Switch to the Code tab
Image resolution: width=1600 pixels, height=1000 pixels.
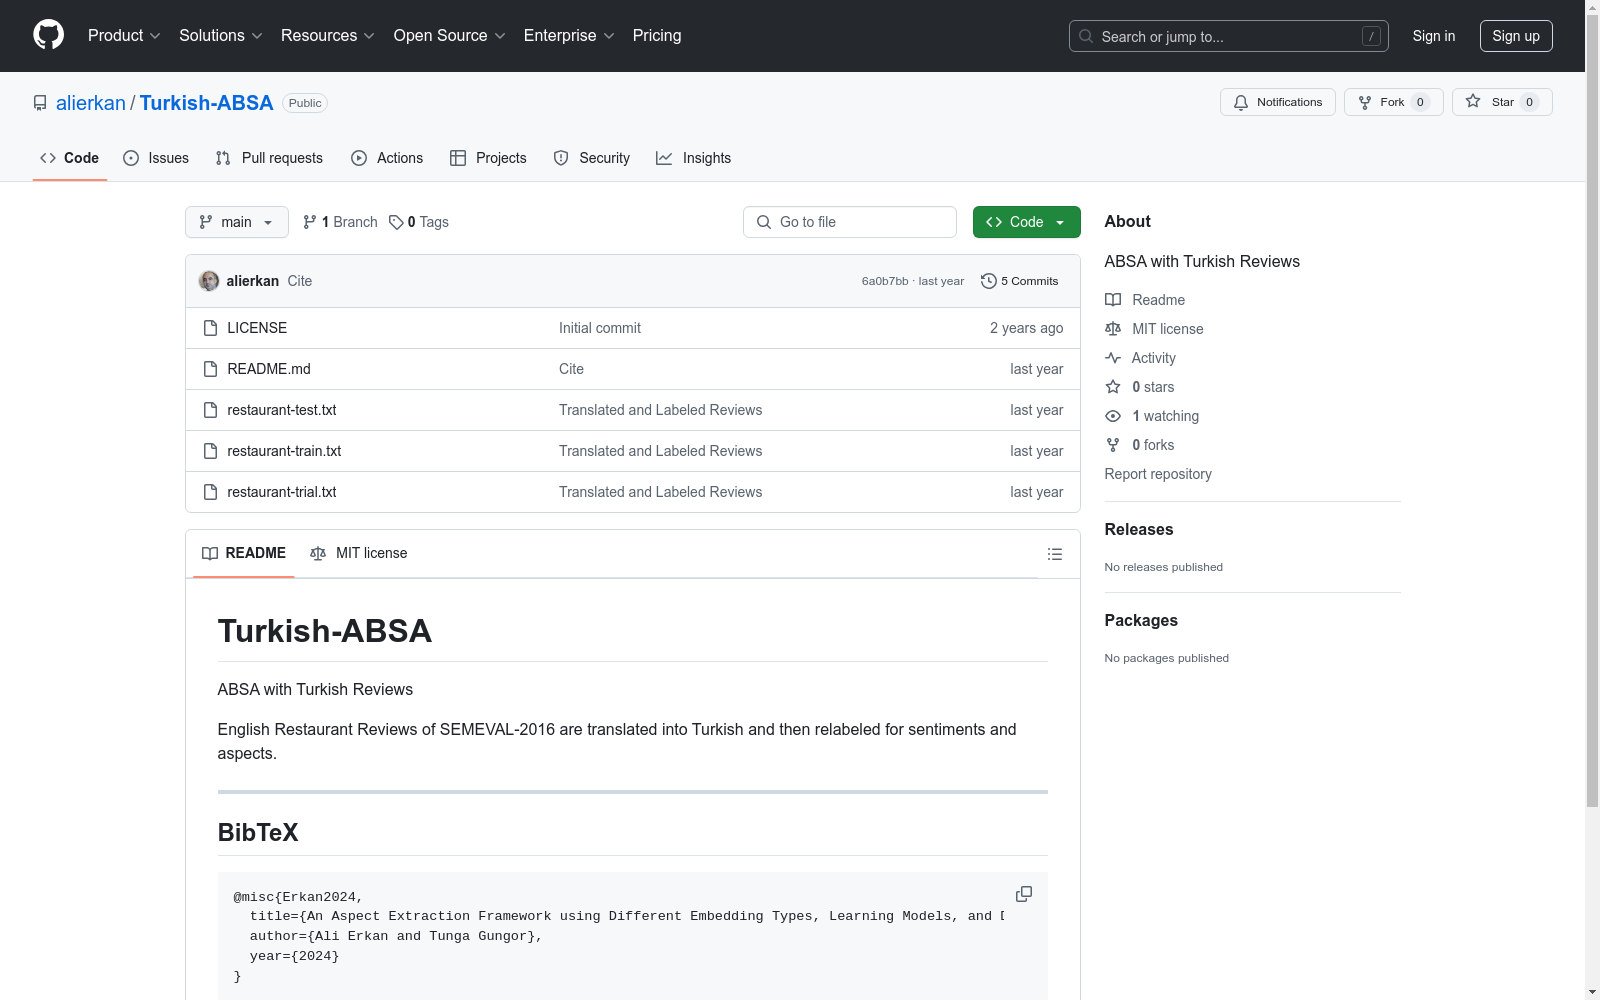(x=70, y=158)
